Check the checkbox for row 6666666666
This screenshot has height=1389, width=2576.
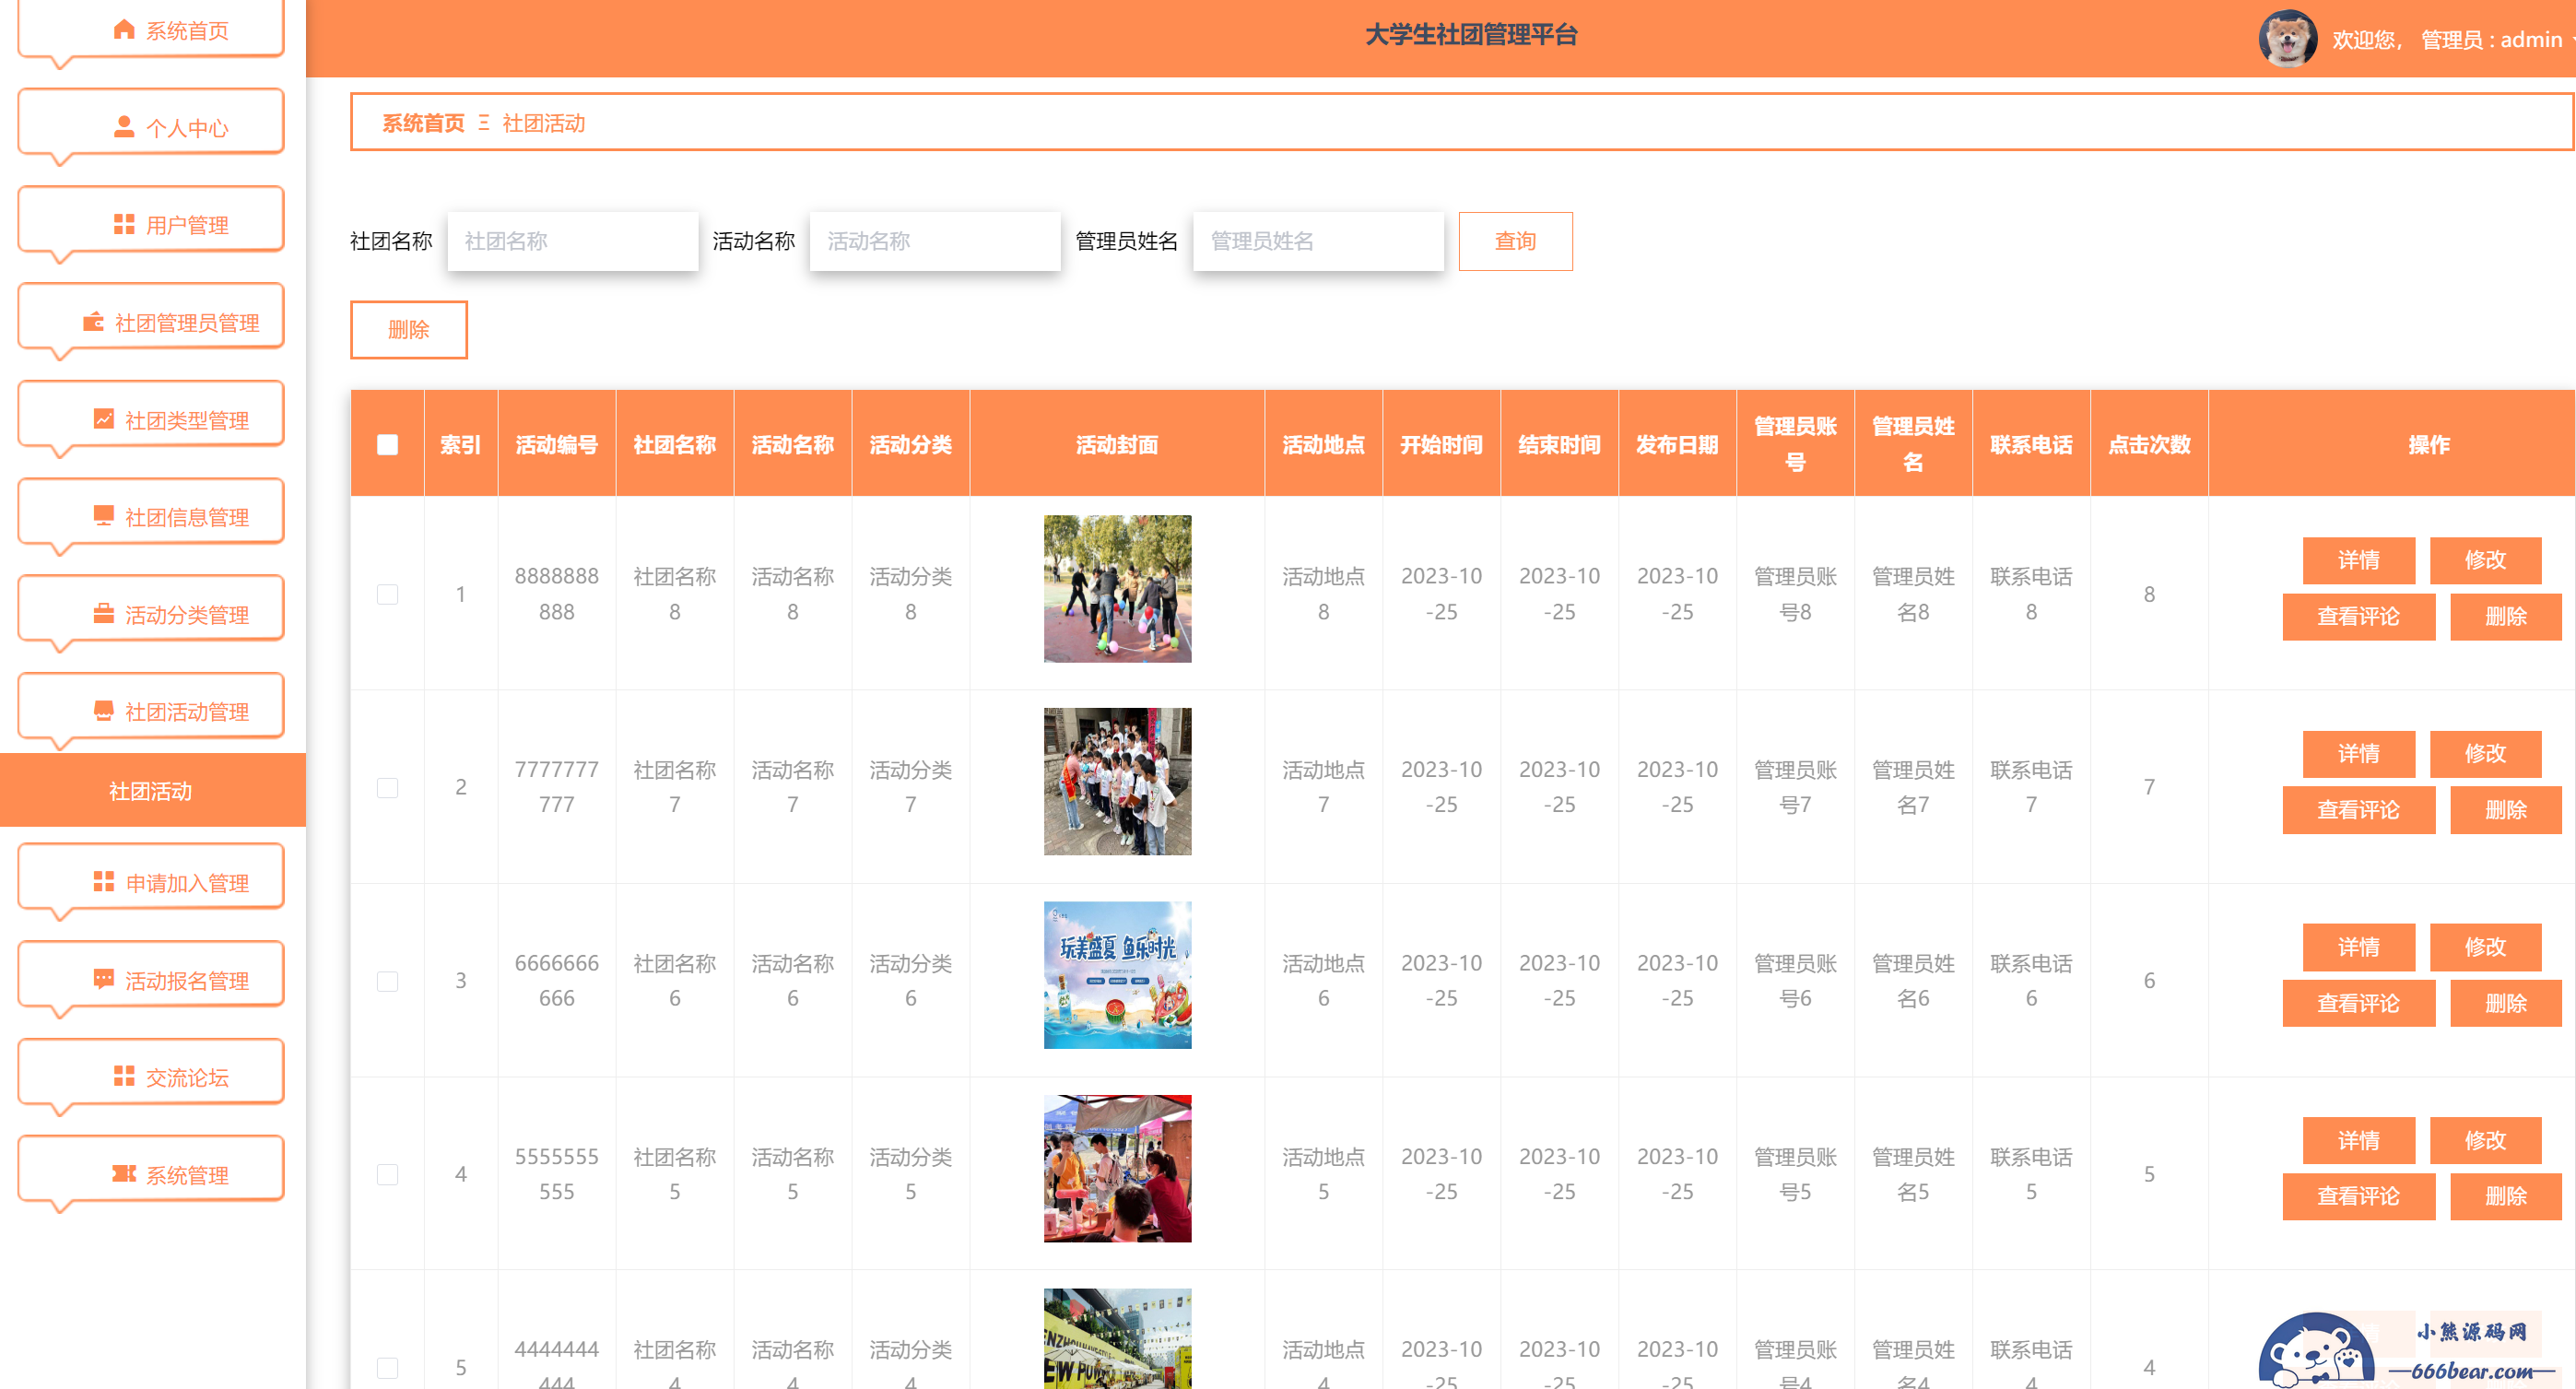pyautogui.click(x=387, y=981)
